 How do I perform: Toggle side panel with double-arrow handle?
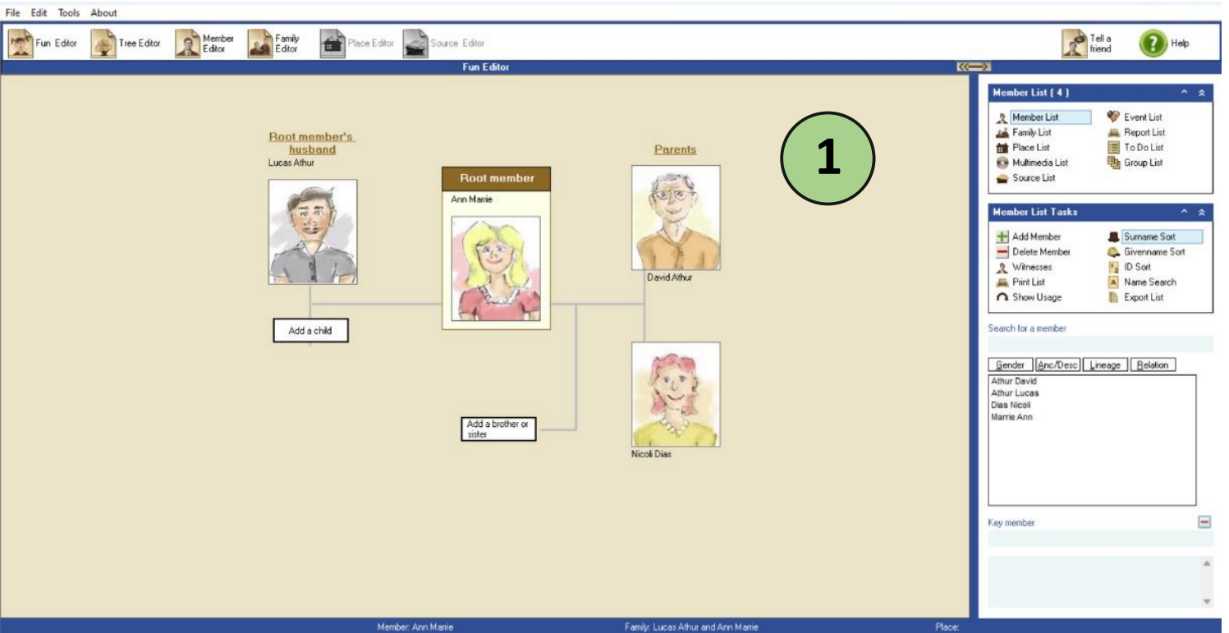(x=973, y=67)
